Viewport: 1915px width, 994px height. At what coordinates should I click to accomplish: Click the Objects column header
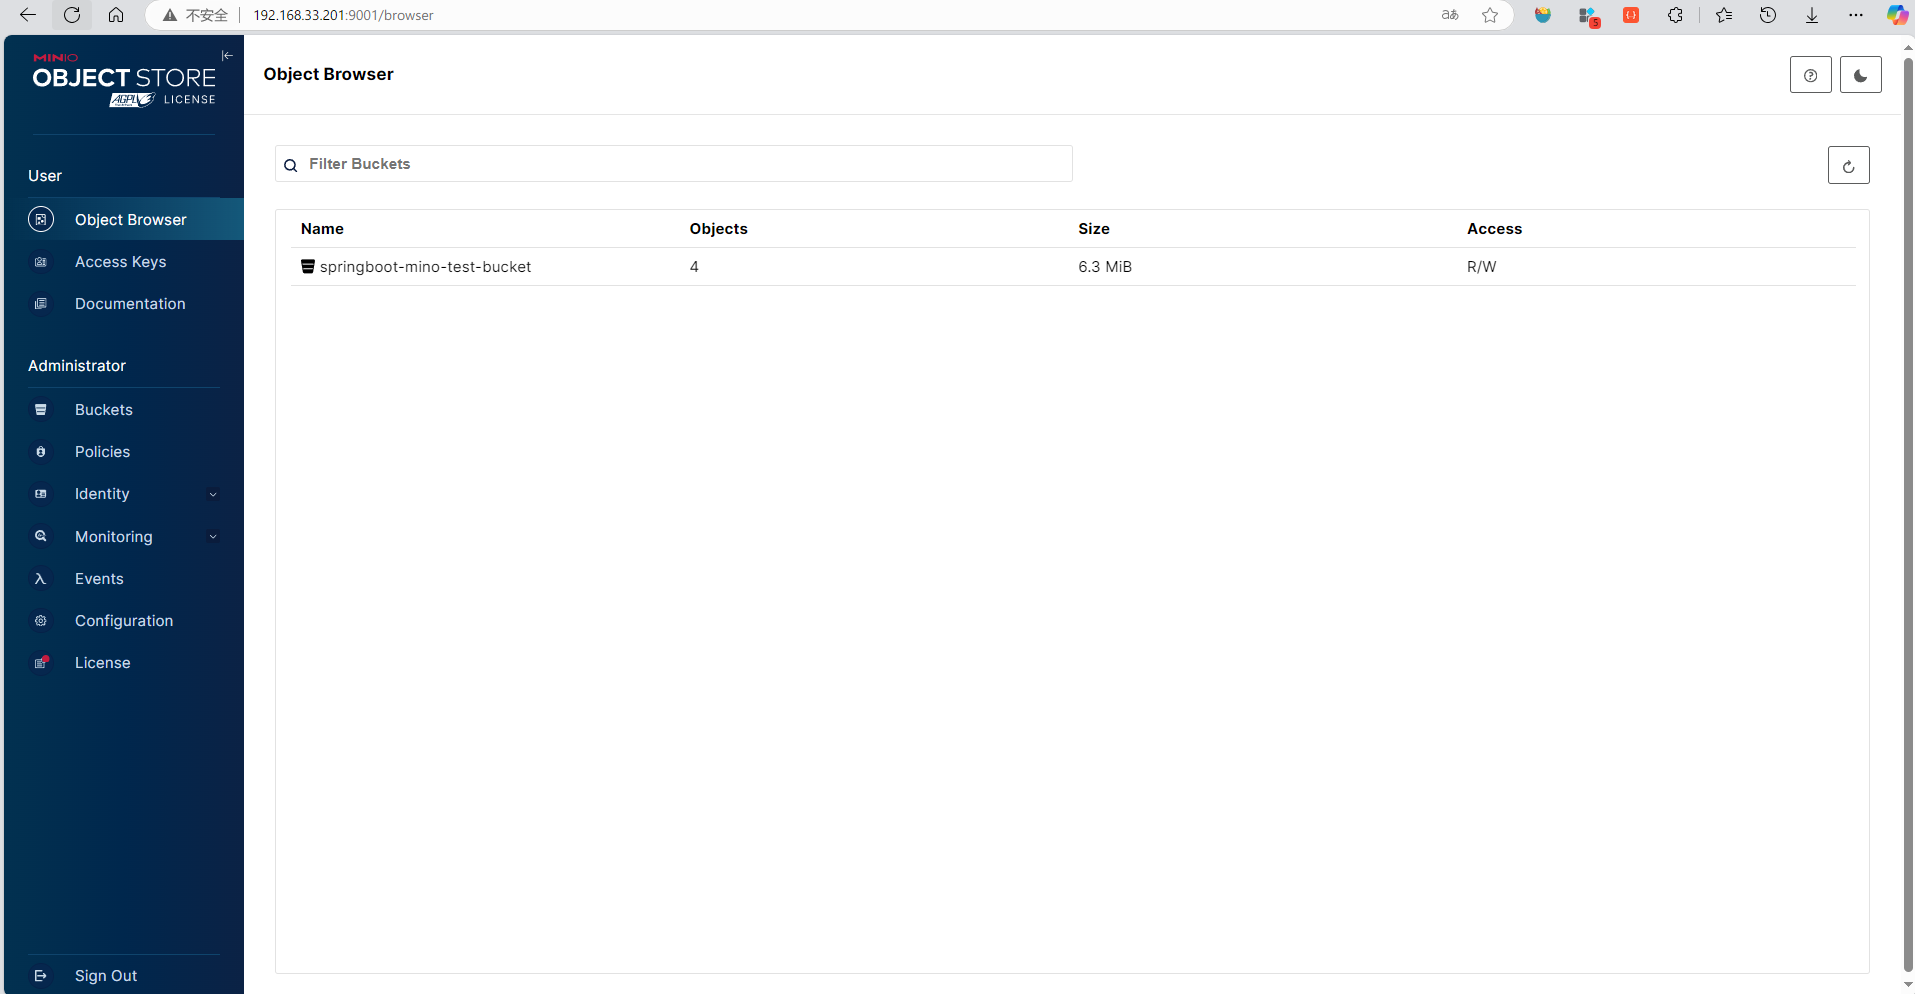(718, 229)
